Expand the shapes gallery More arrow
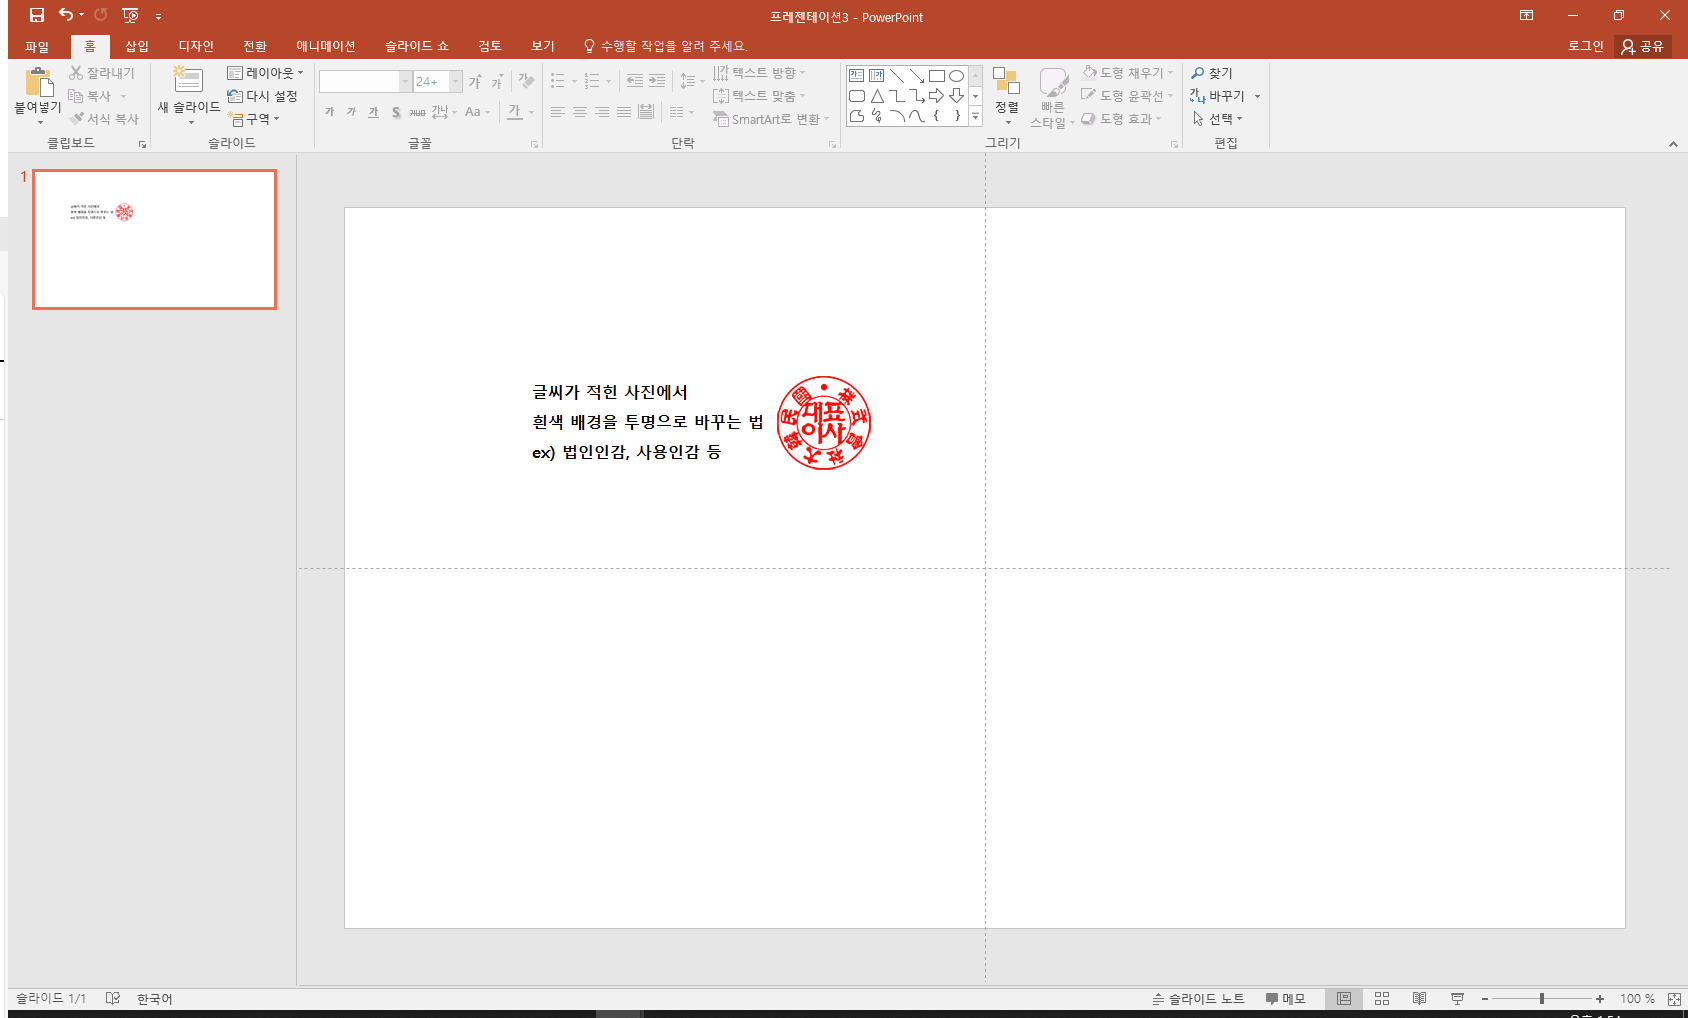Viewport: 1688px width, 1018px height. (975, 116)
